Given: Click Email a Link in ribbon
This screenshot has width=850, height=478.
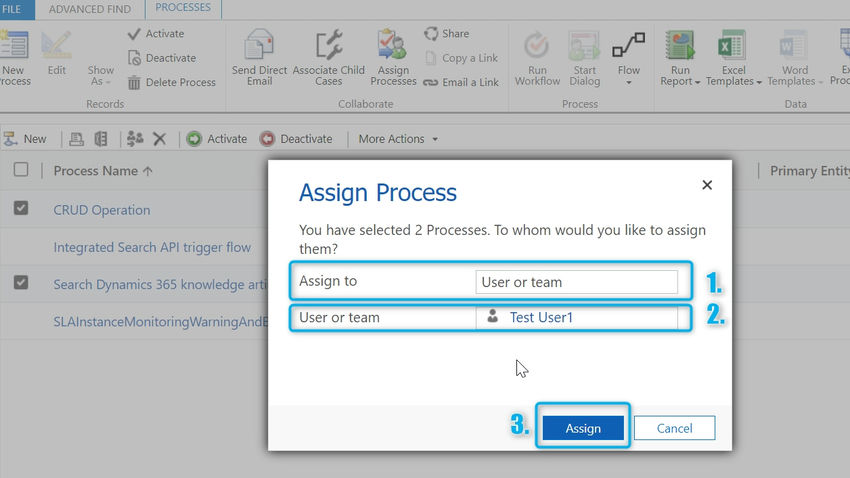Looking at the screenshot, I should click(461, 82).
